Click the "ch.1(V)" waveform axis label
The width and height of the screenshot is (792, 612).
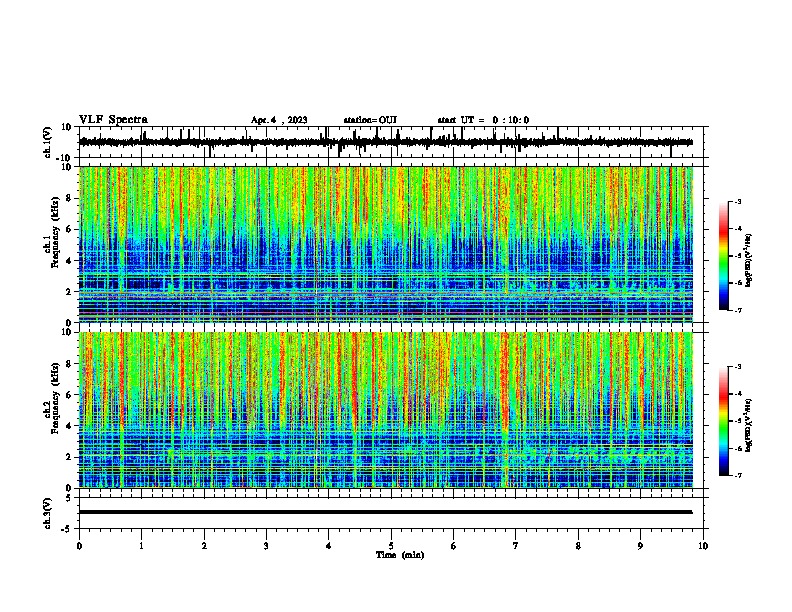tap(48, 142)
